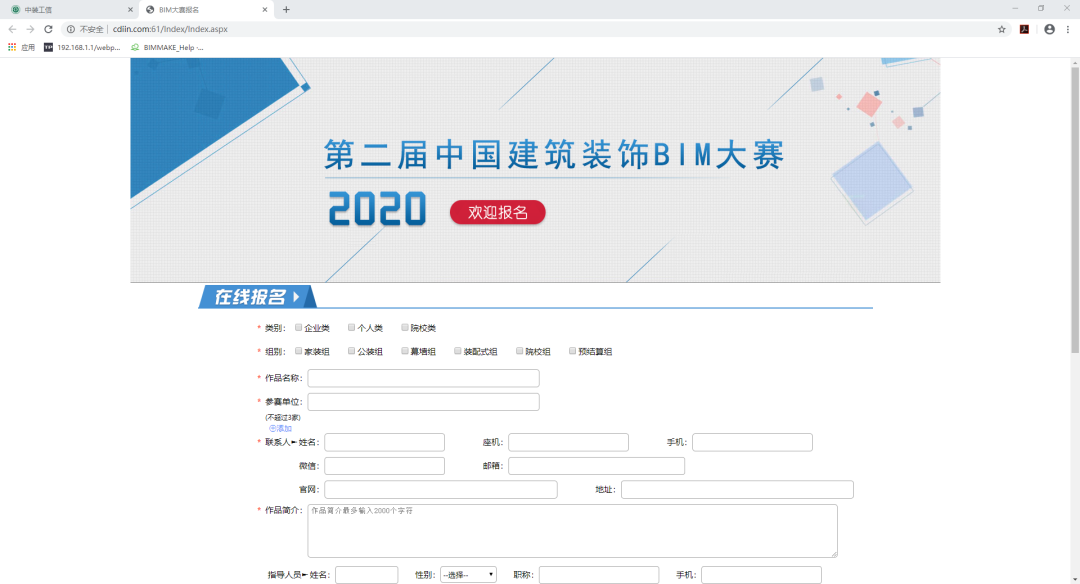Check the 装配式组 group checkbox

(x=457, y=351)
